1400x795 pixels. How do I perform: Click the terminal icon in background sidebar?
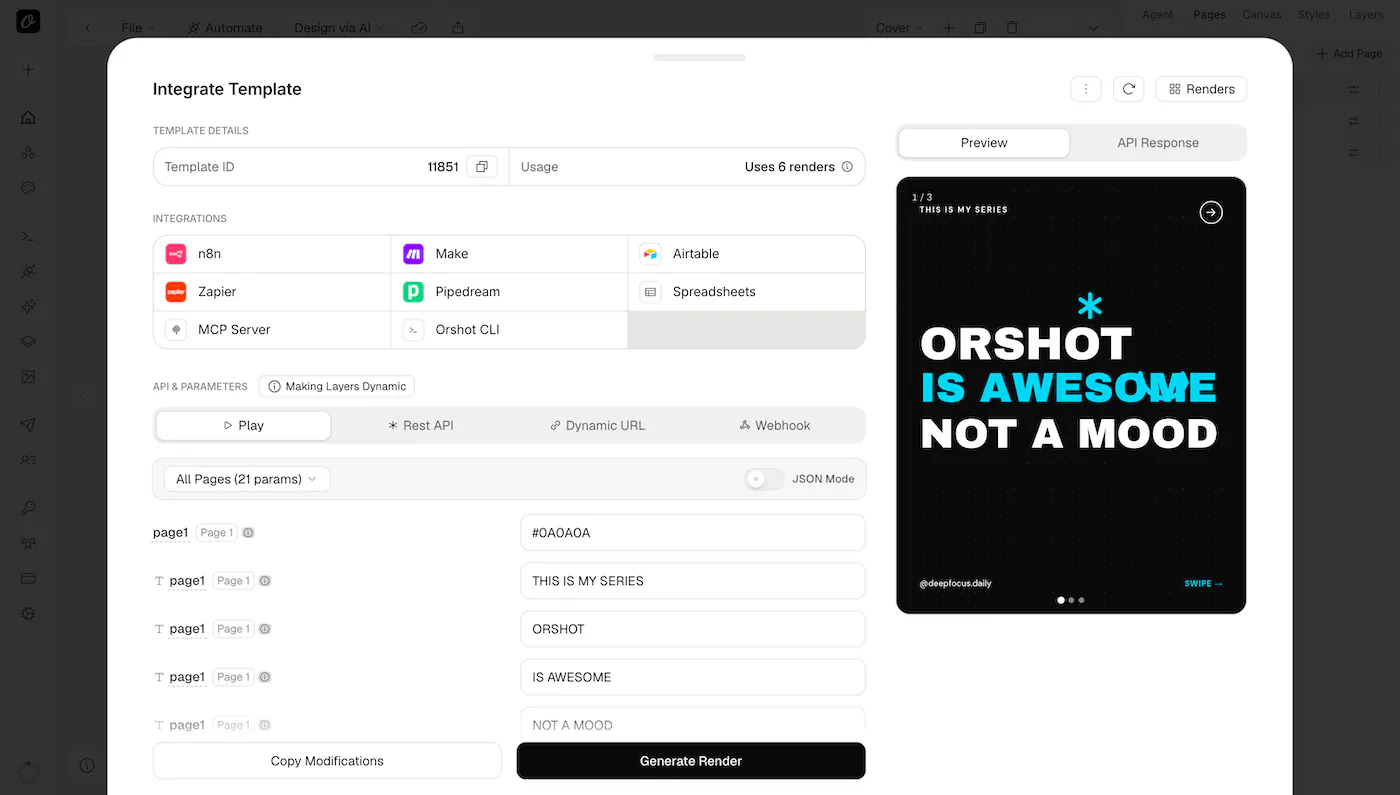(28, 236)
